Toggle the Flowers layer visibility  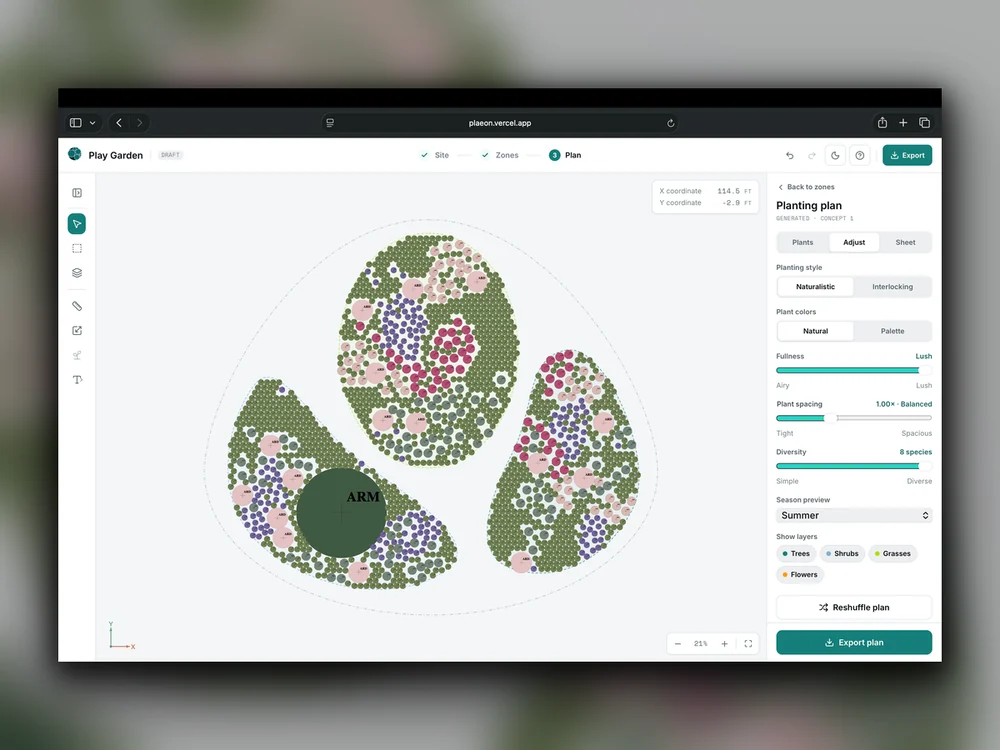tap(800, 575)
